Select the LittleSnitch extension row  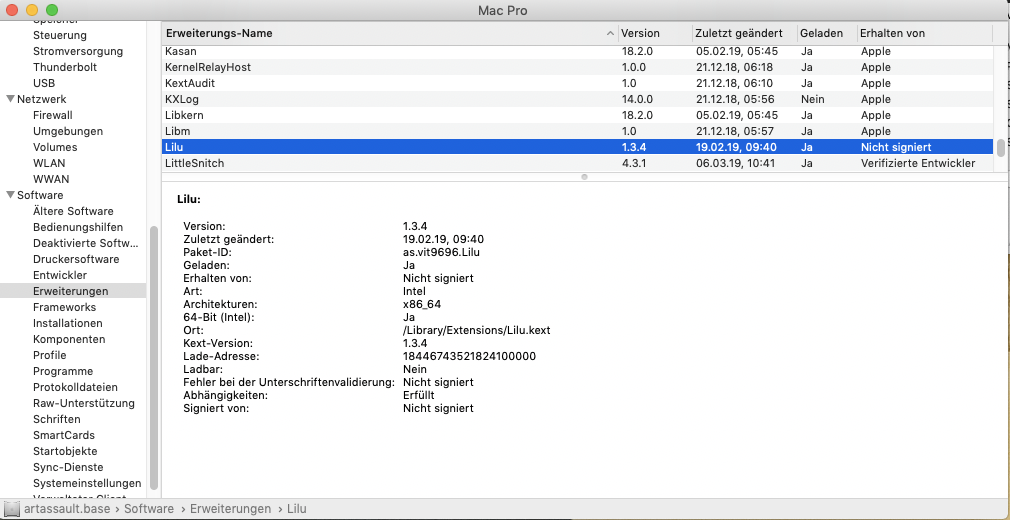tap(577, 163)
